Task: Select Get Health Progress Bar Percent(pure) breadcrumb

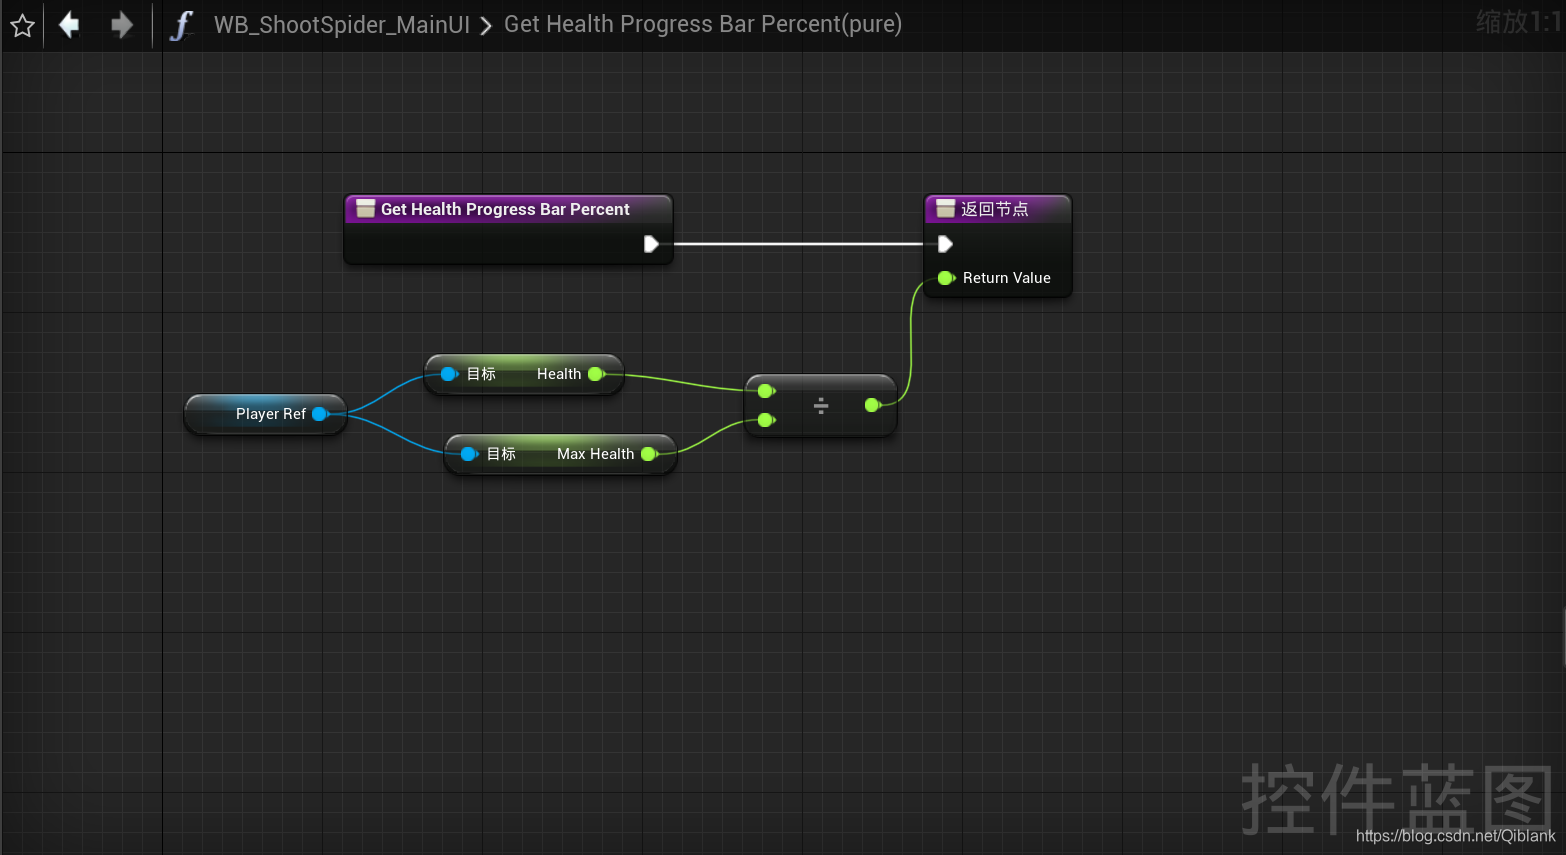Action: click(703, 24)
